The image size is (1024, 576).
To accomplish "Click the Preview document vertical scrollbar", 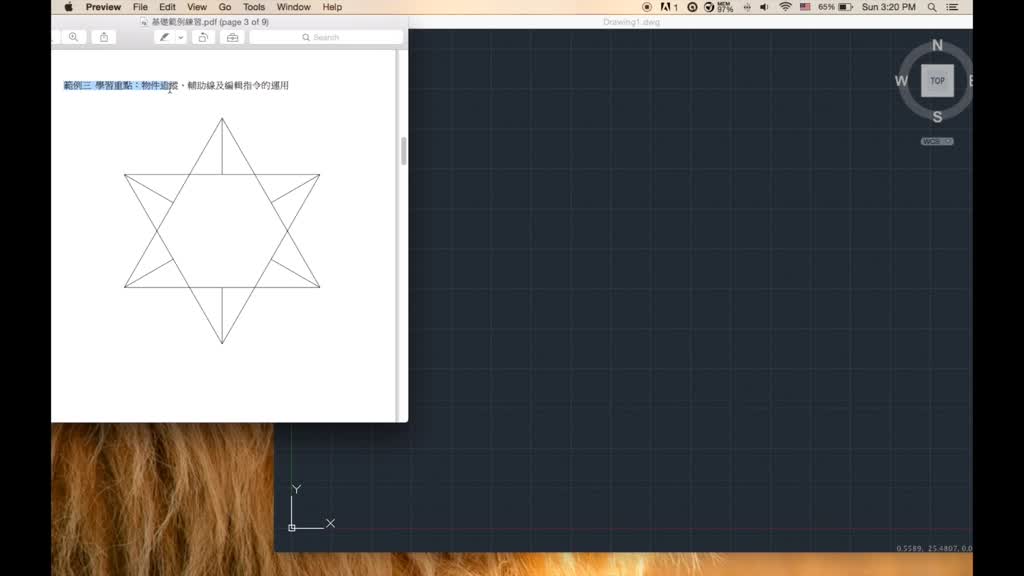I will tap(404, 151).
